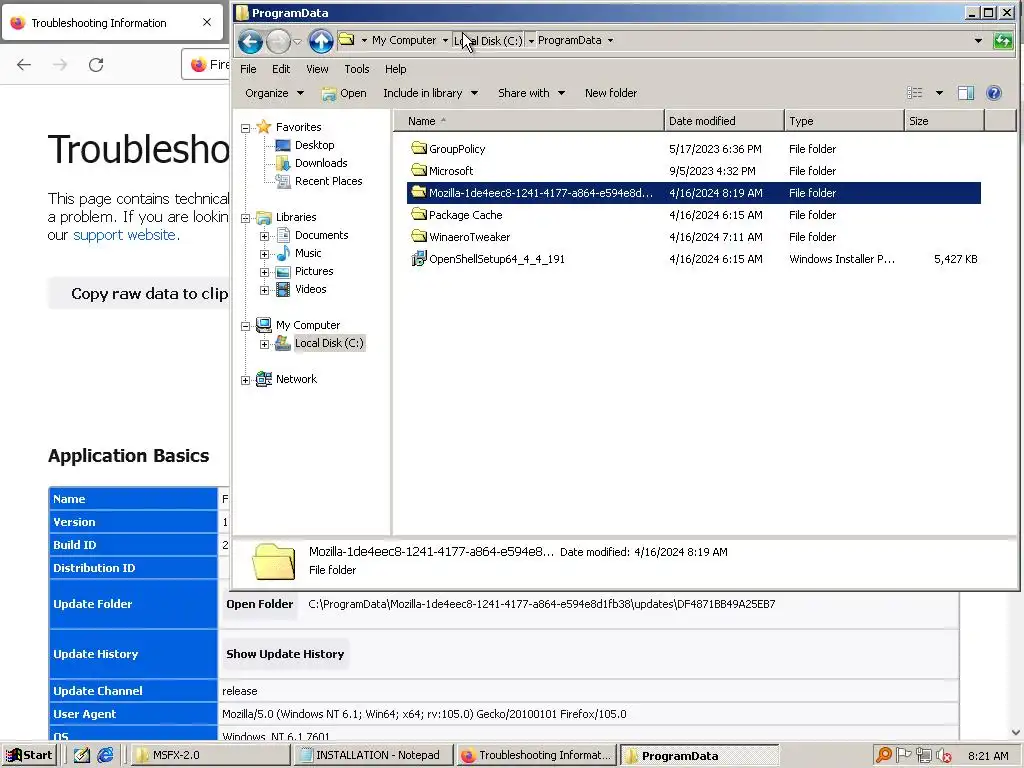Switch to MSFX-2.0 taskbar window

pyautogui.click(x=210, y=755)
